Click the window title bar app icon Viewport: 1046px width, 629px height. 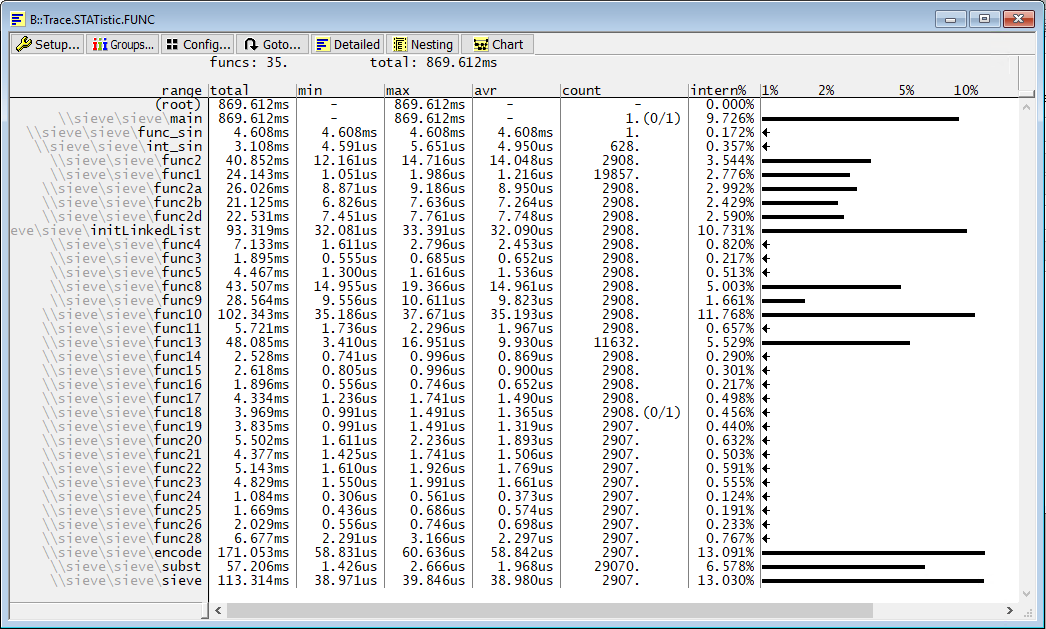click(x=18, y=19)
